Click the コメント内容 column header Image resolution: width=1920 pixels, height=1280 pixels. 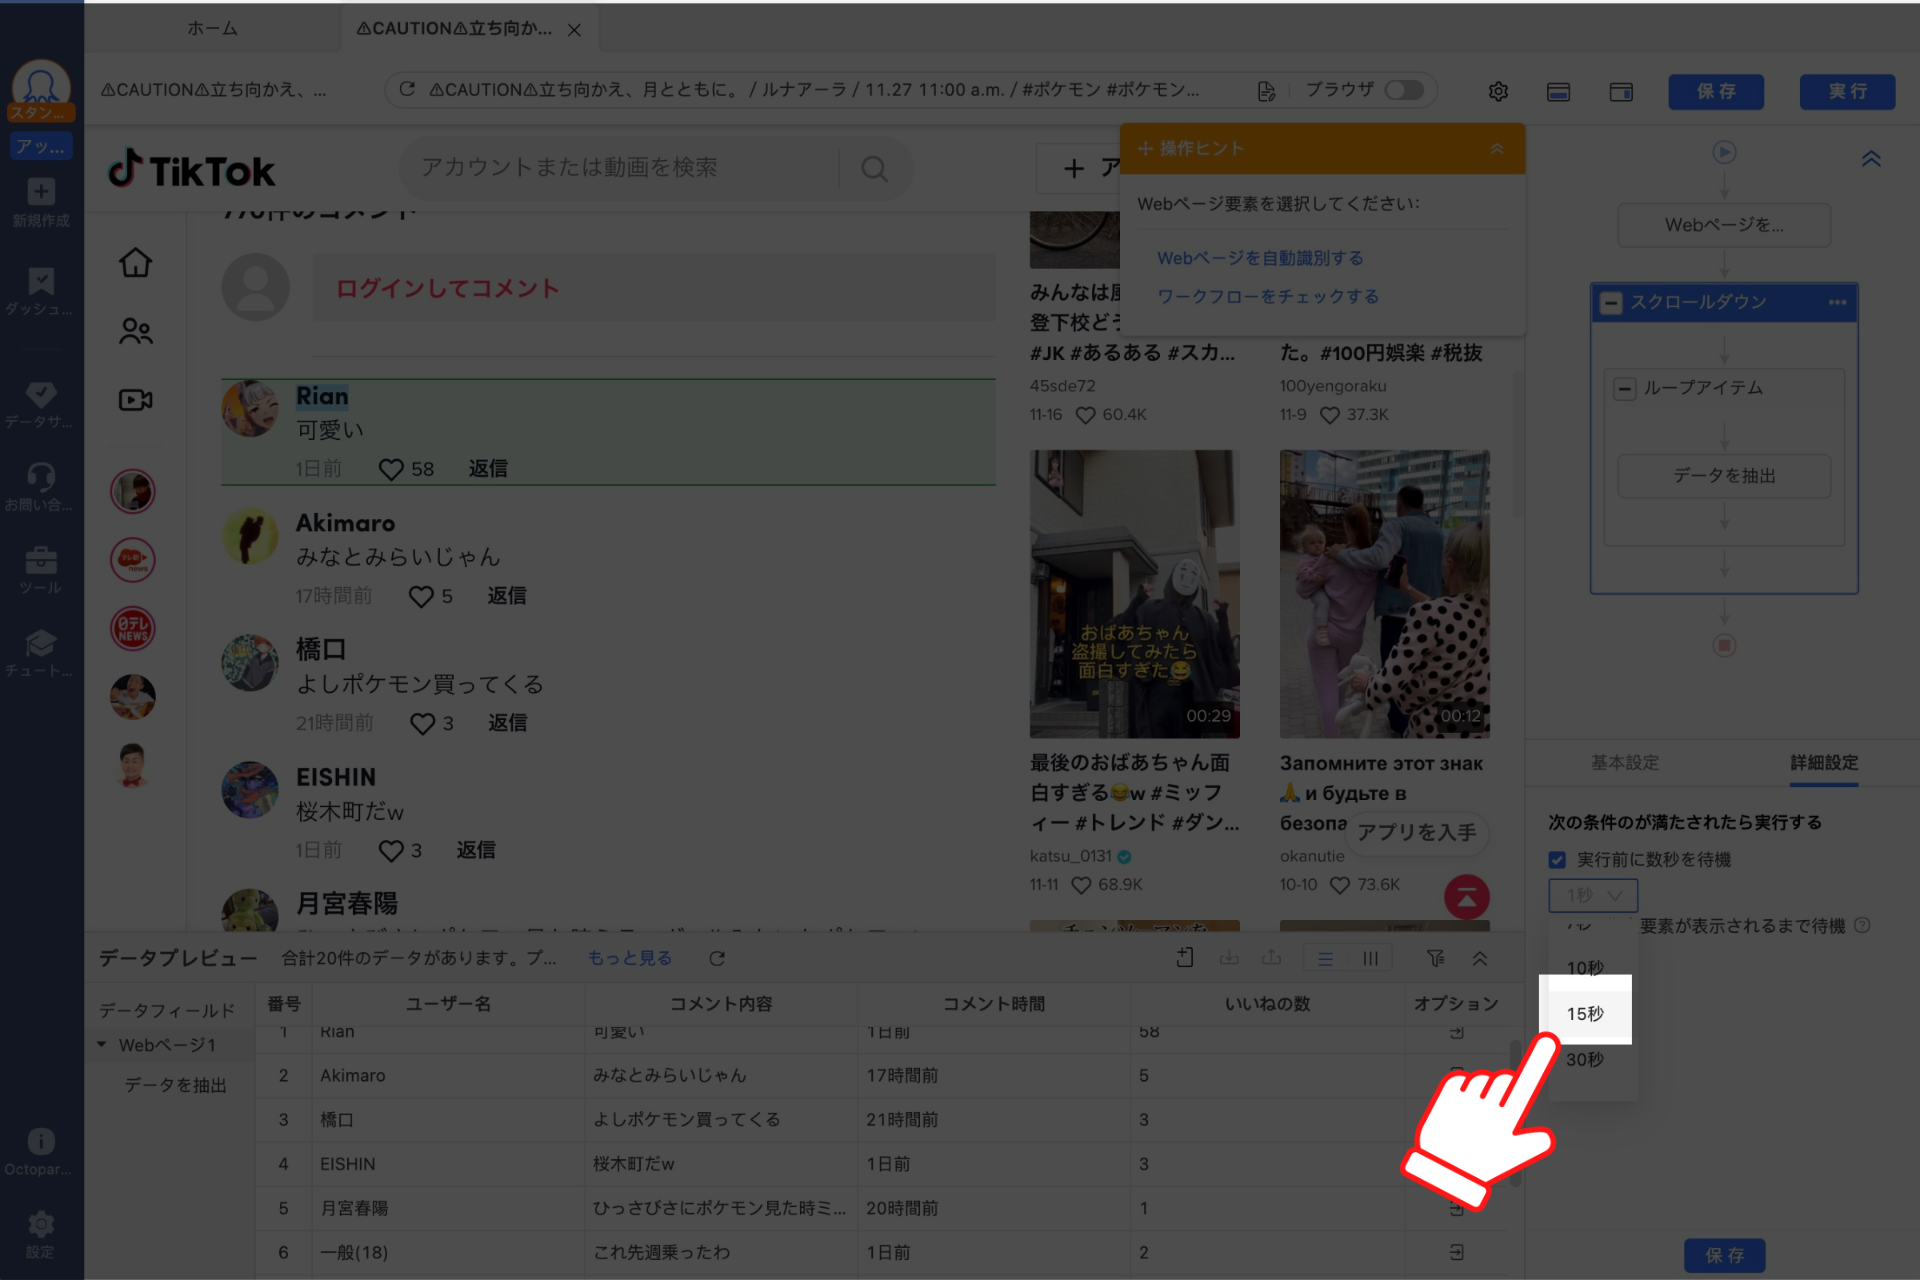click(721, 1003)
